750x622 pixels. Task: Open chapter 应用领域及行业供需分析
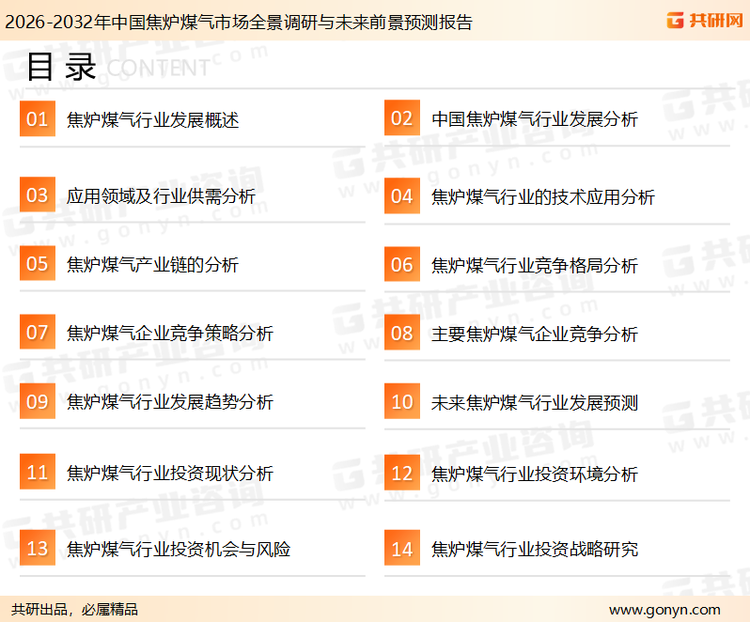click(x=160, y=197)
